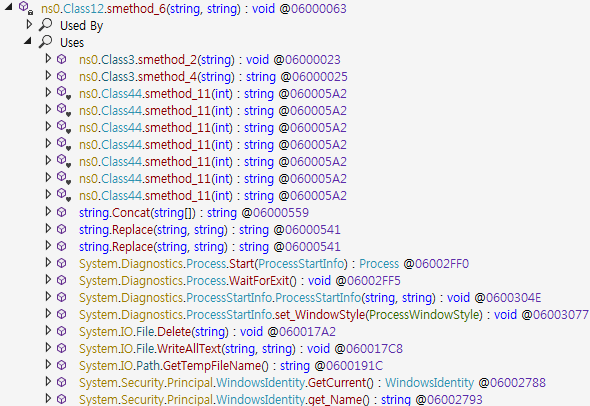Click the cube icon beside Path.GetTempFileName

(x=62, y=365)
